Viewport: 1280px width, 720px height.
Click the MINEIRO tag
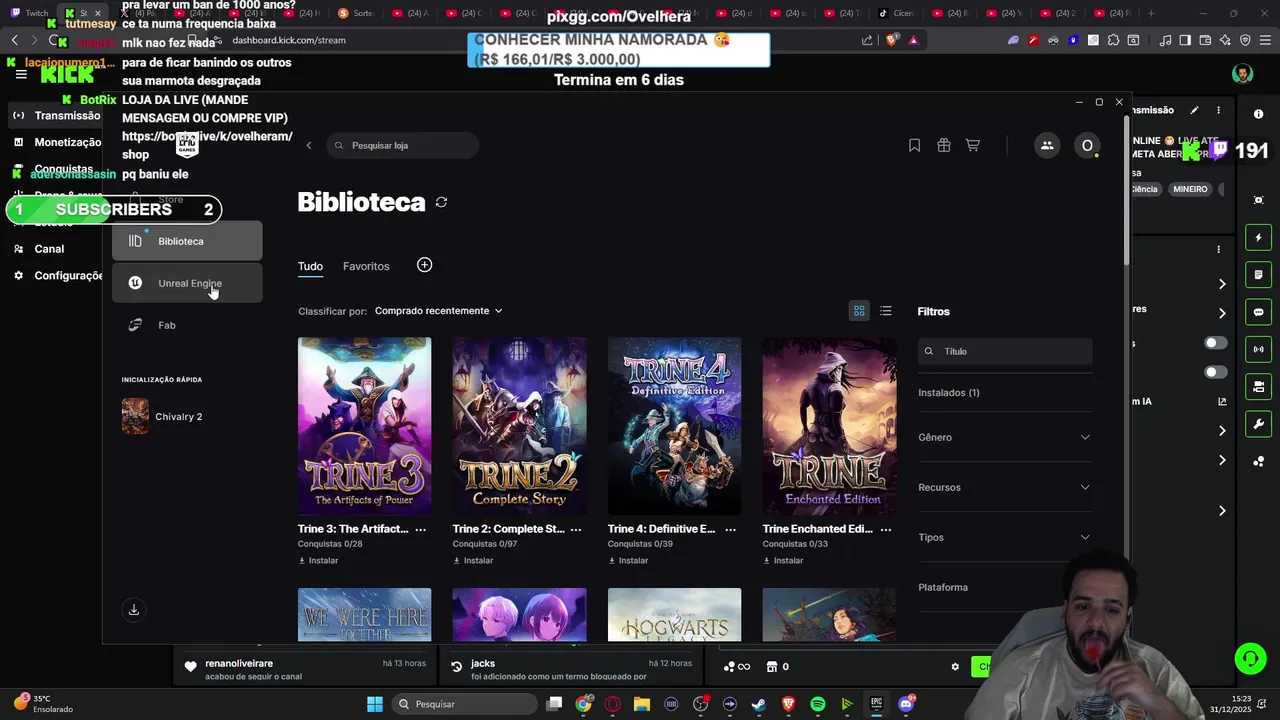pyautogui.click(x=1190, y=189)
